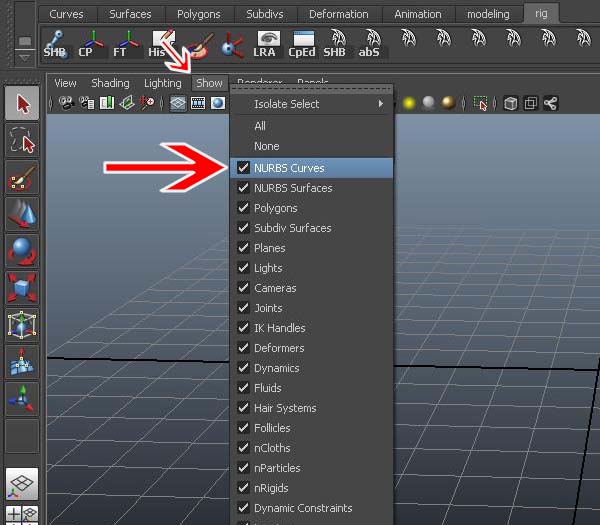Click the FT shelf button
Viewport: 600px width, 525px height.
tap(125, 45)
